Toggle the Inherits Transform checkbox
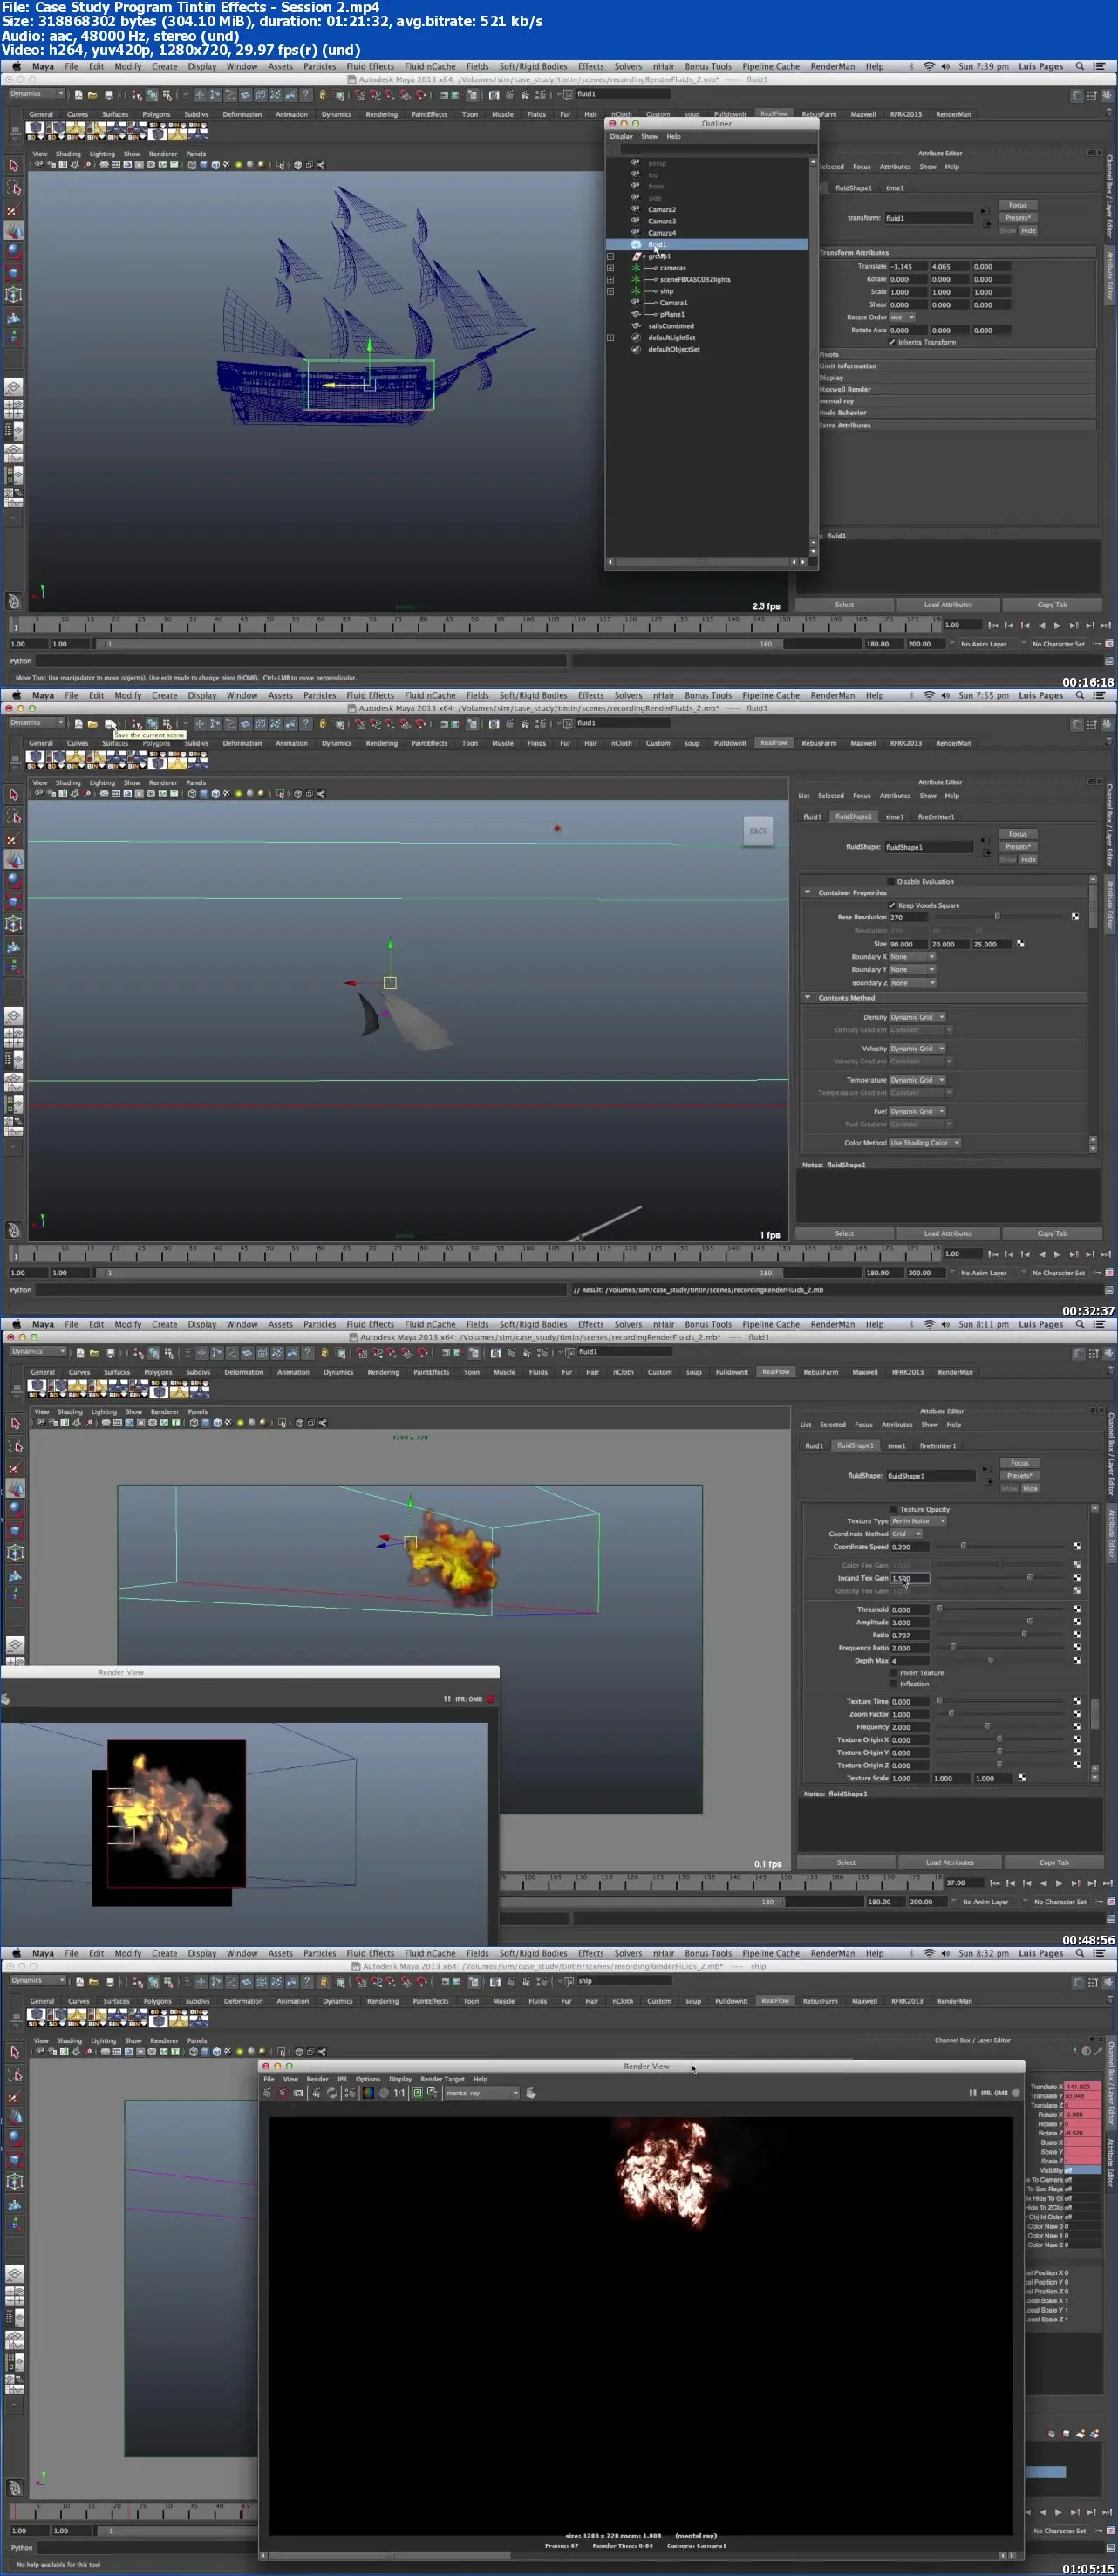1118x2576 pixels. click(892, 342)
